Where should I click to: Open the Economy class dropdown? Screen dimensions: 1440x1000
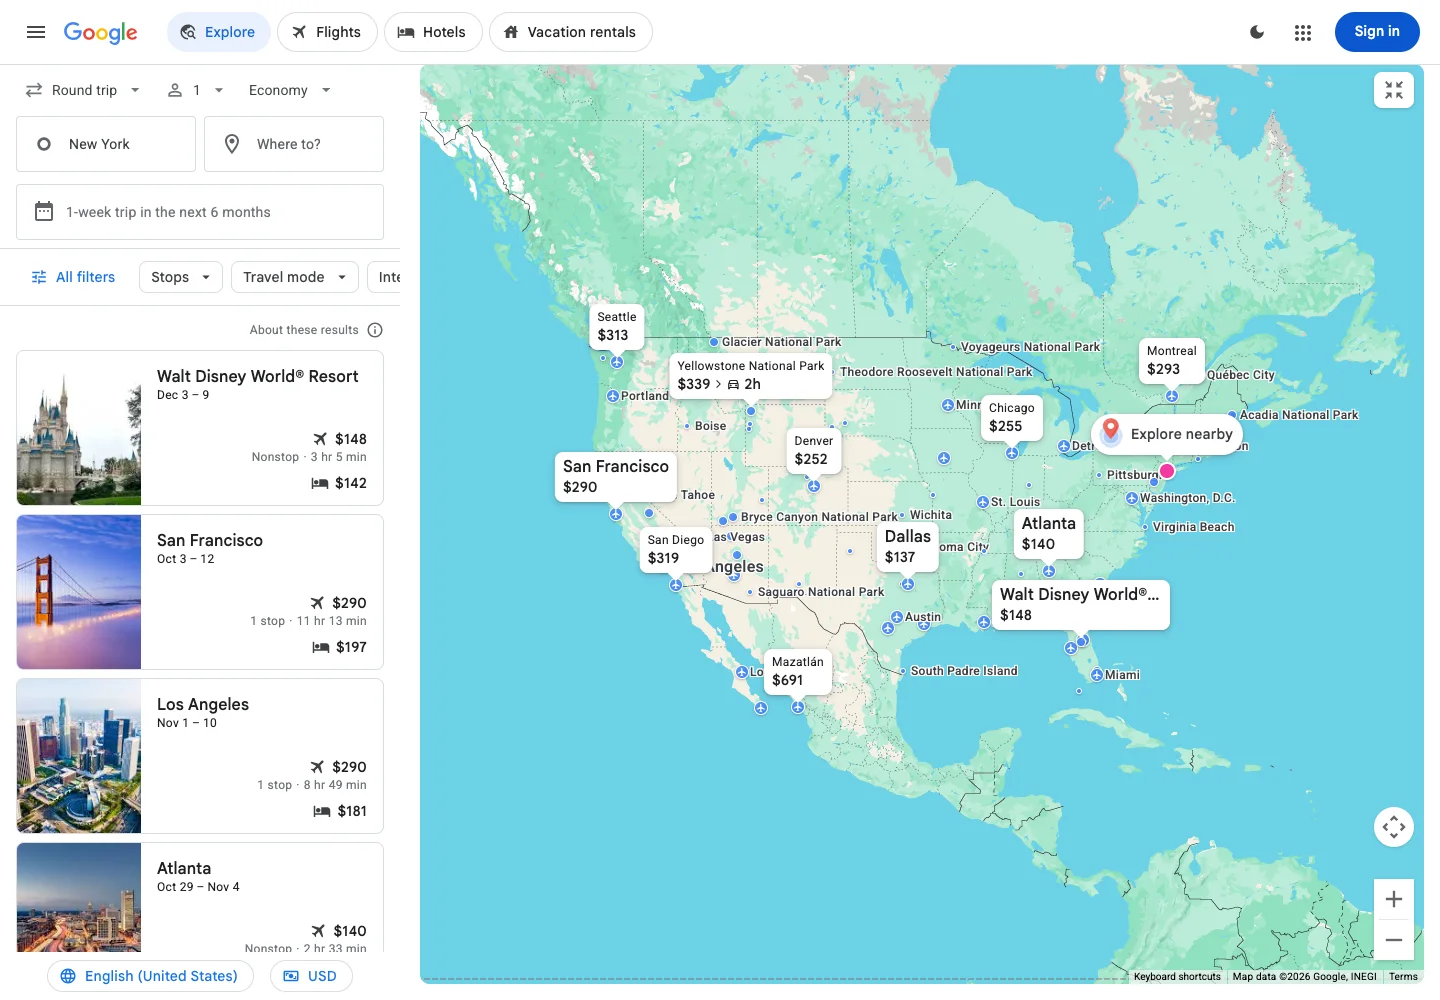[x=289, y=90]
